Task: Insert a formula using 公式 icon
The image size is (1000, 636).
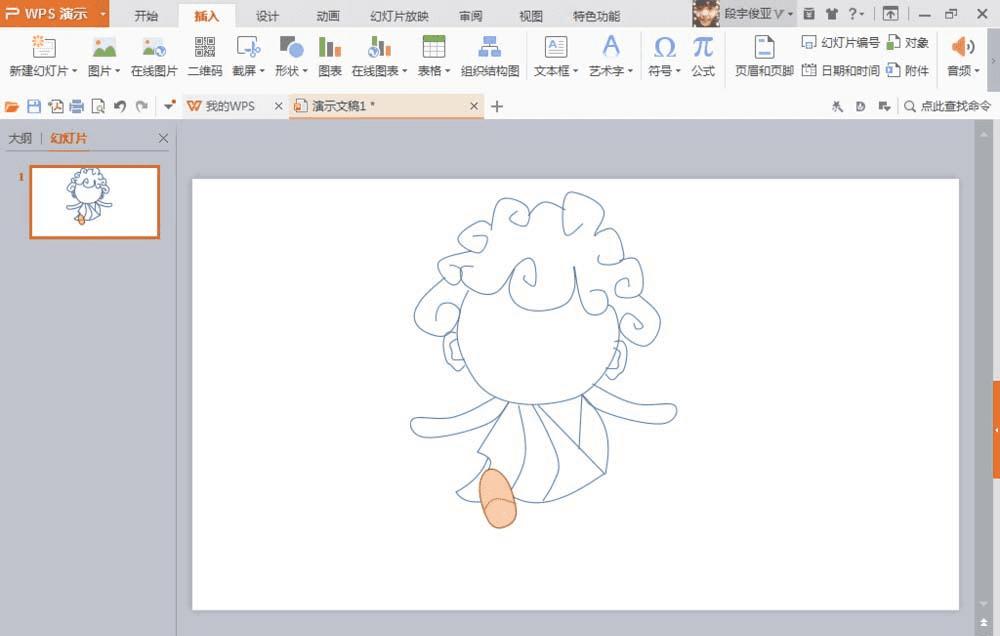Action: click(703, 47)
